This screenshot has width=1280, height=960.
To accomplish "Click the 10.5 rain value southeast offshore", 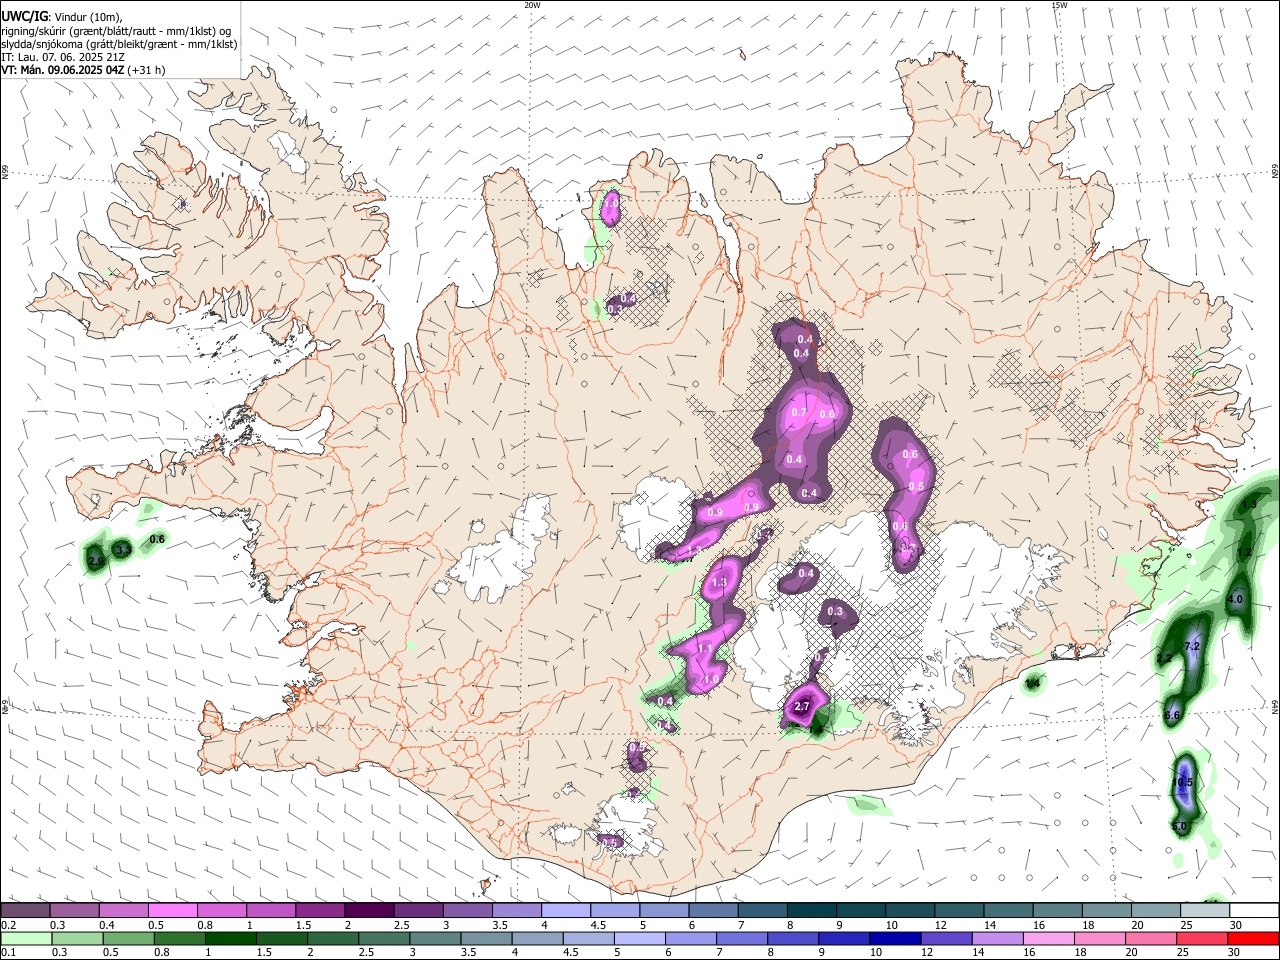I will [x=1183, y=782].
